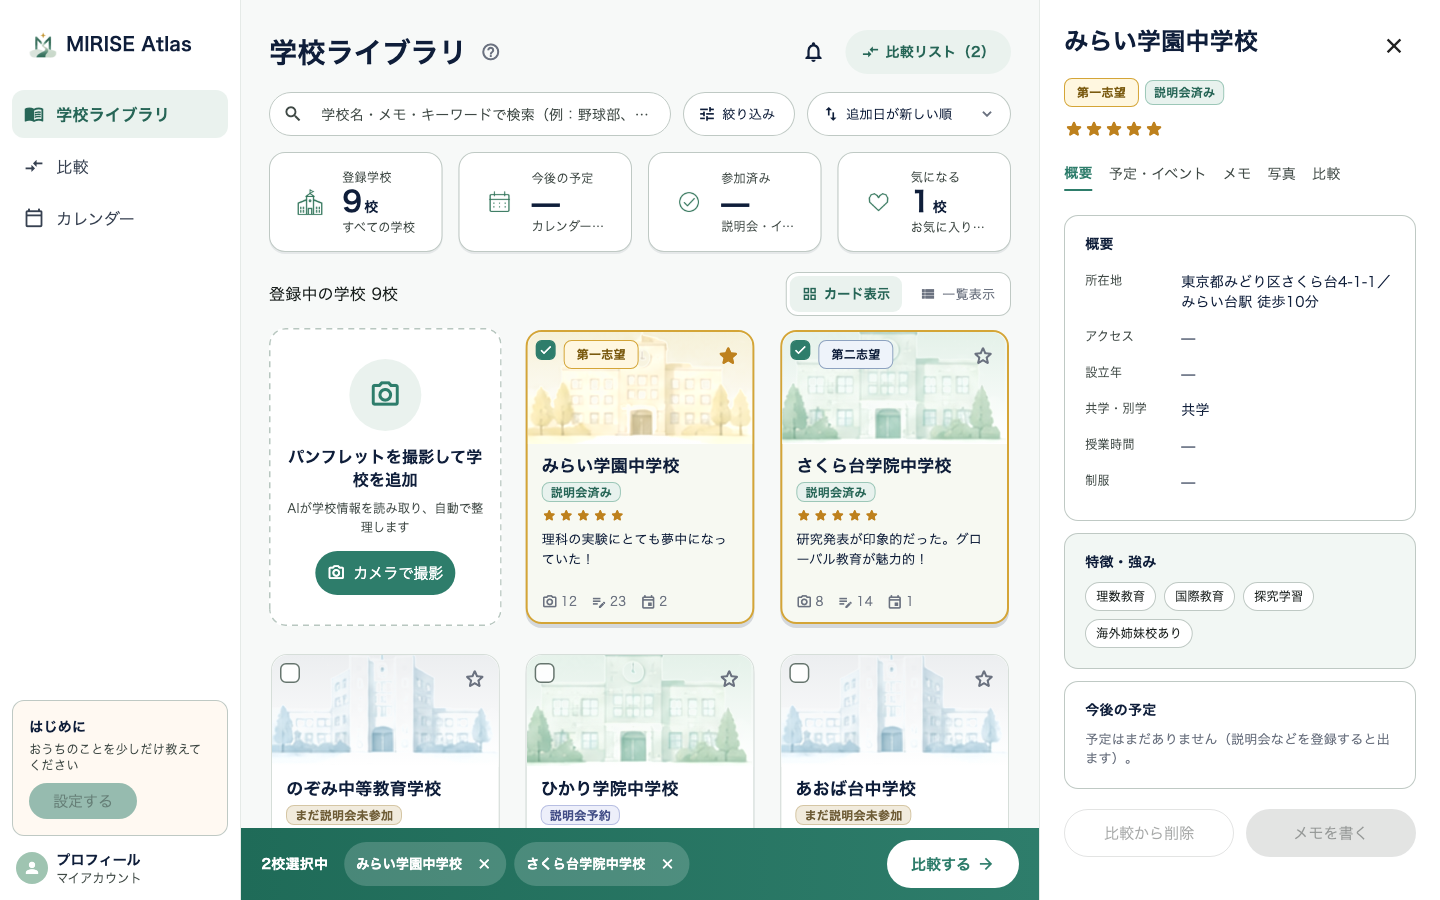Screen dimensions: 1440x900
Task: Star the ひかり学院中学校 card
Action: click(729, 679)
